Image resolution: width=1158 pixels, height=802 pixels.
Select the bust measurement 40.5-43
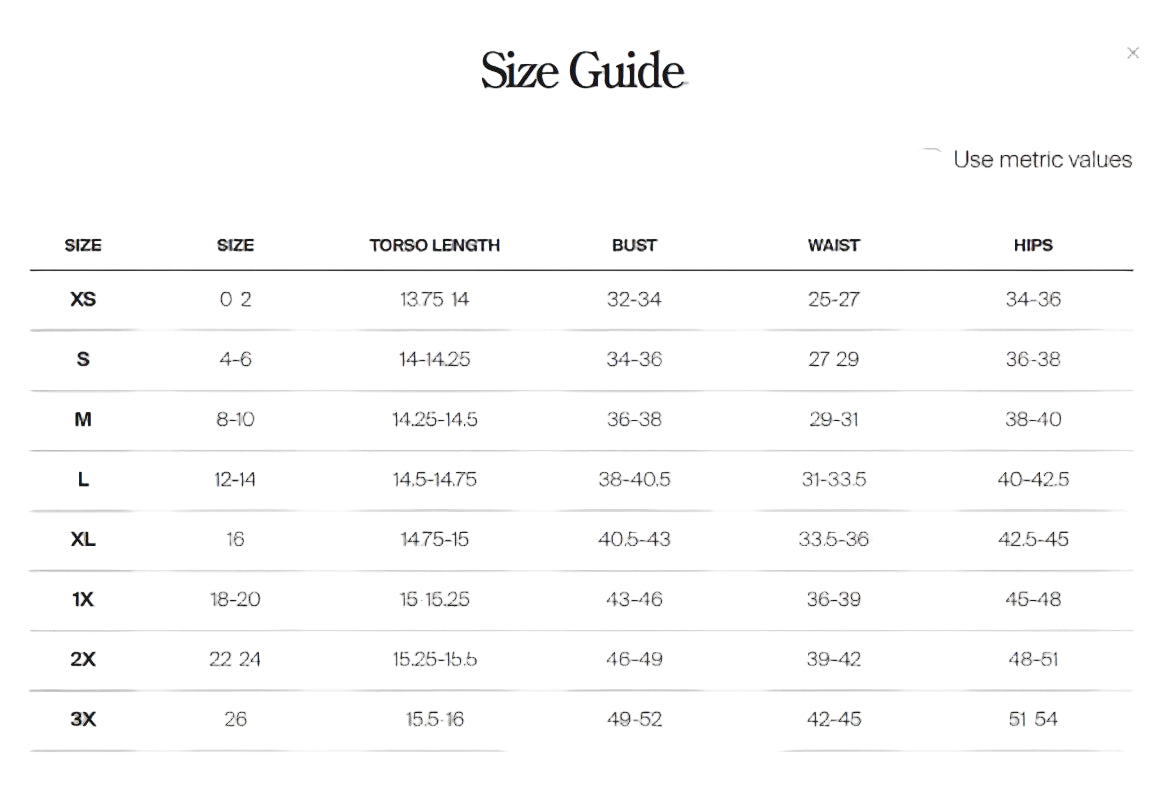coord(634,539)
